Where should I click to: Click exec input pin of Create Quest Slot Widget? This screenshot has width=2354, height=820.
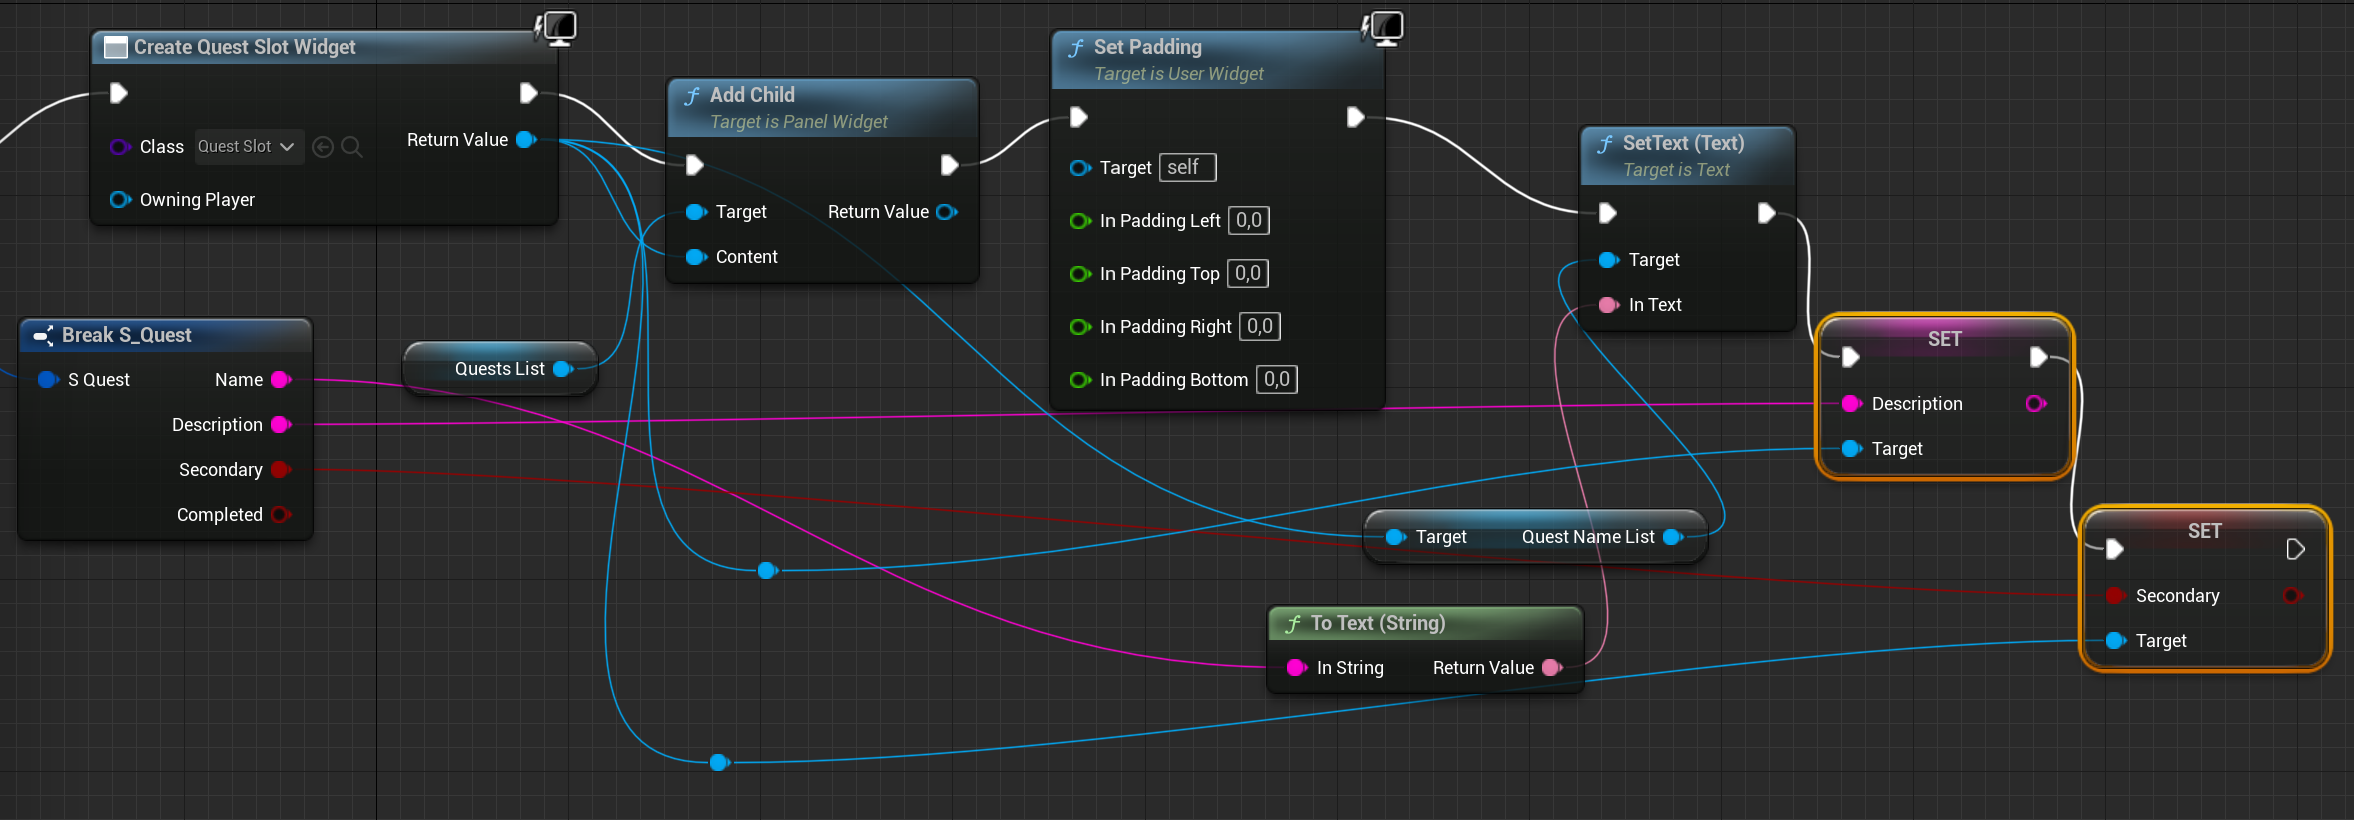pos(119,93)
